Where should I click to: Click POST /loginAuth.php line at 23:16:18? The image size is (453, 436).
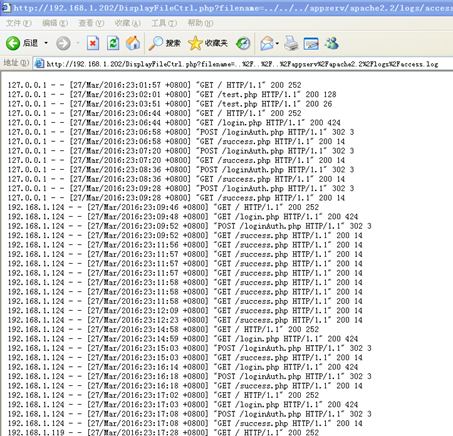[x=189, y=376]
